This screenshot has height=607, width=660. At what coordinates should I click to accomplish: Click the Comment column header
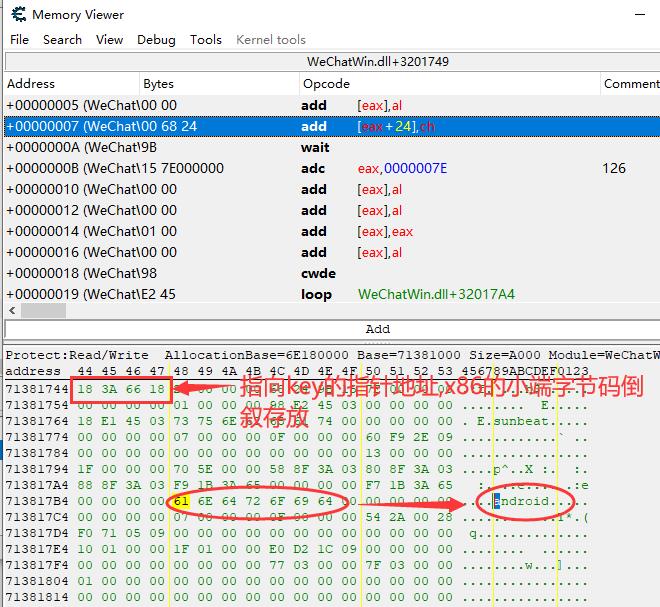(630, 84)
